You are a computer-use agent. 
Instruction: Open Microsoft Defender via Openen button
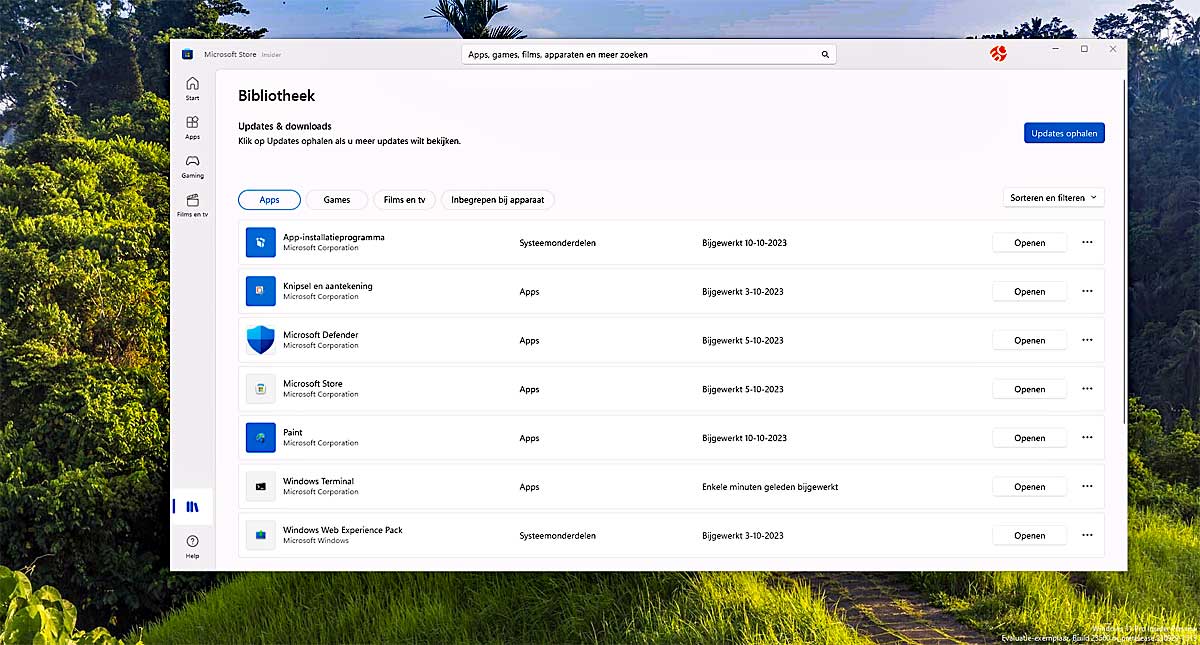(1029, 341)
